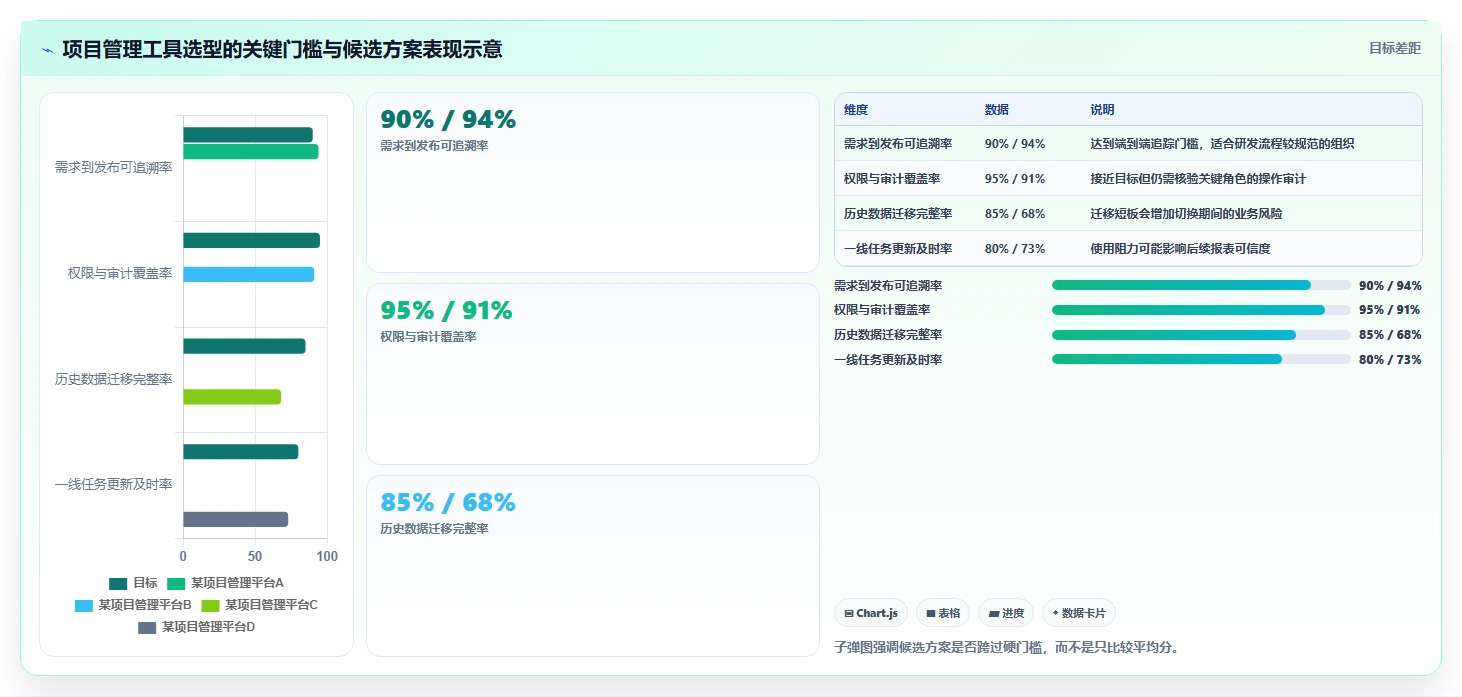Click the 进度 tag chip
This screenshot has width=1462, height=697.
click(x=1006, y=613)
